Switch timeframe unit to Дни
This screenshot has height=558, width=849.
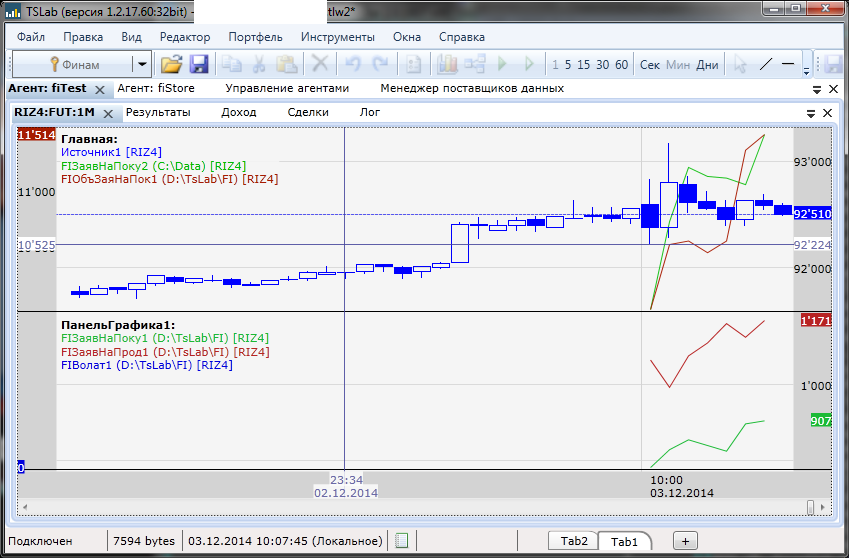[707, 65]
